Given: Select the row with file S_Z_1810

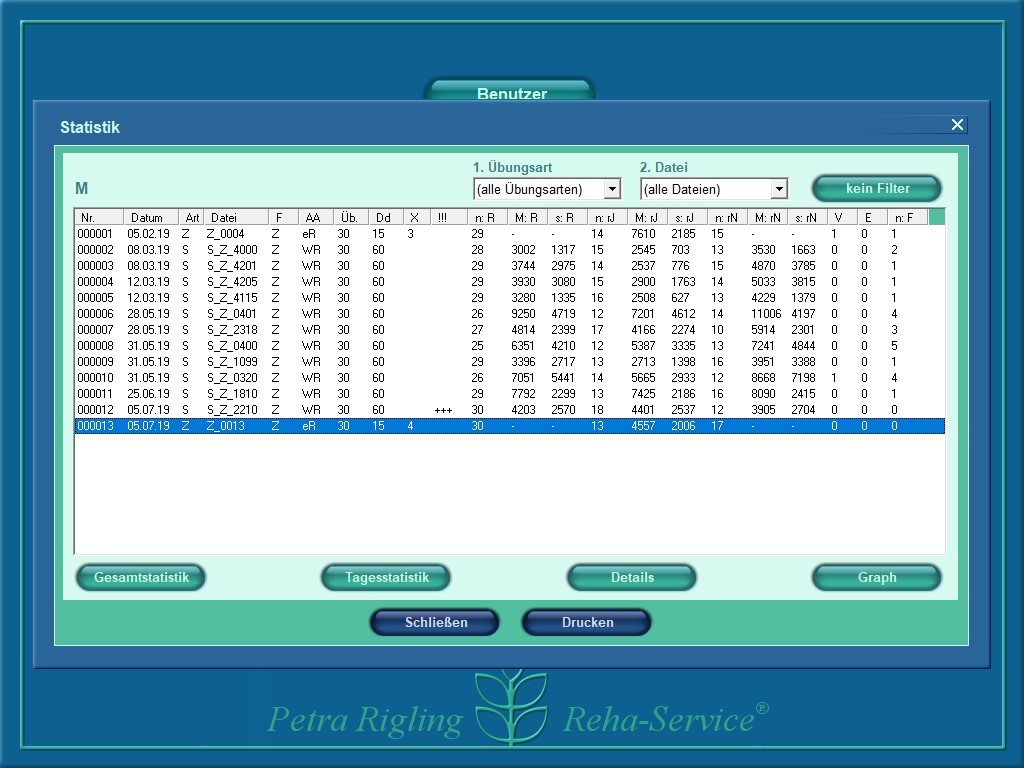Looking at the screenshot, I should pyautogui.click(x=509, y=394).
